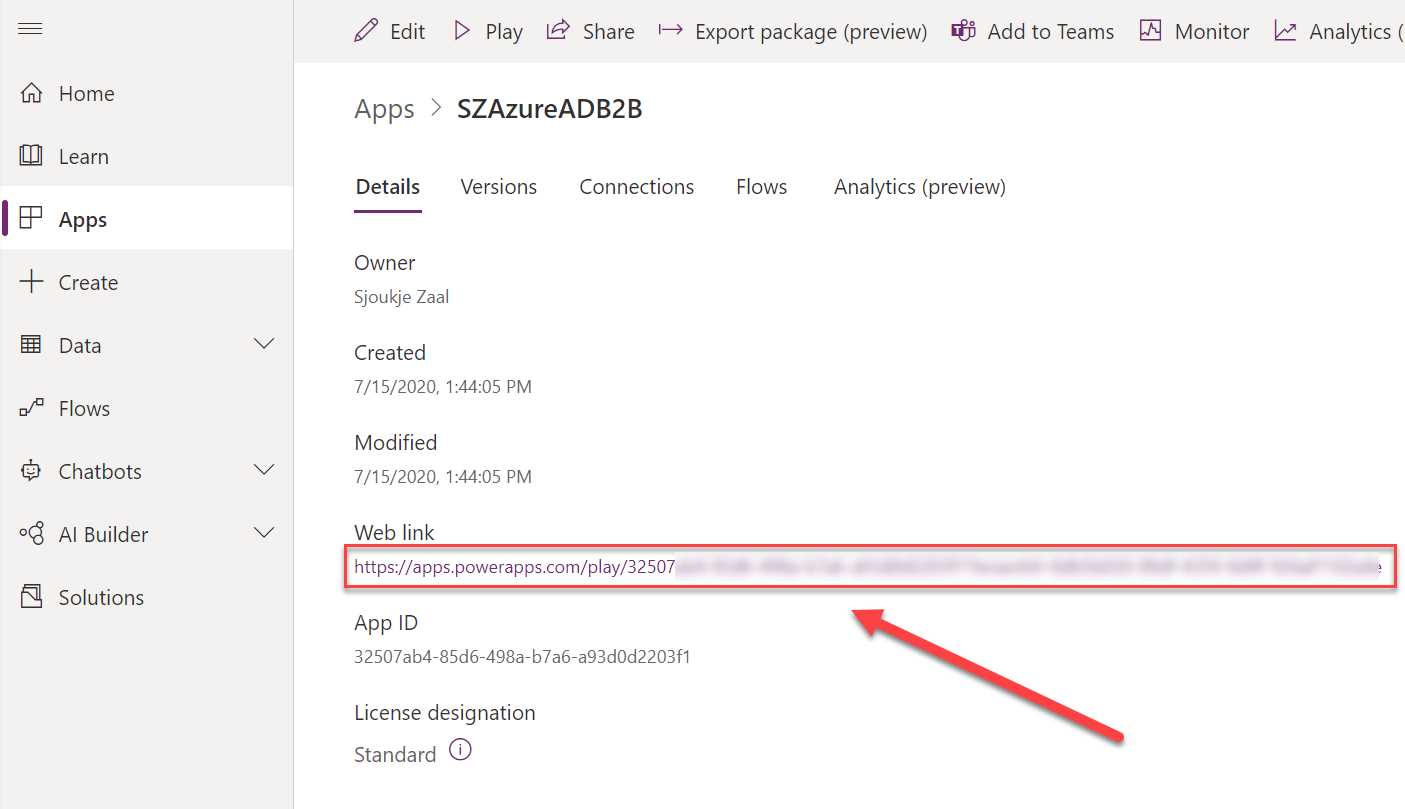Switch to the Analytics (preview) tab
The width and height of the screenshot is (1405, 809).
click(x=920, y=187)
